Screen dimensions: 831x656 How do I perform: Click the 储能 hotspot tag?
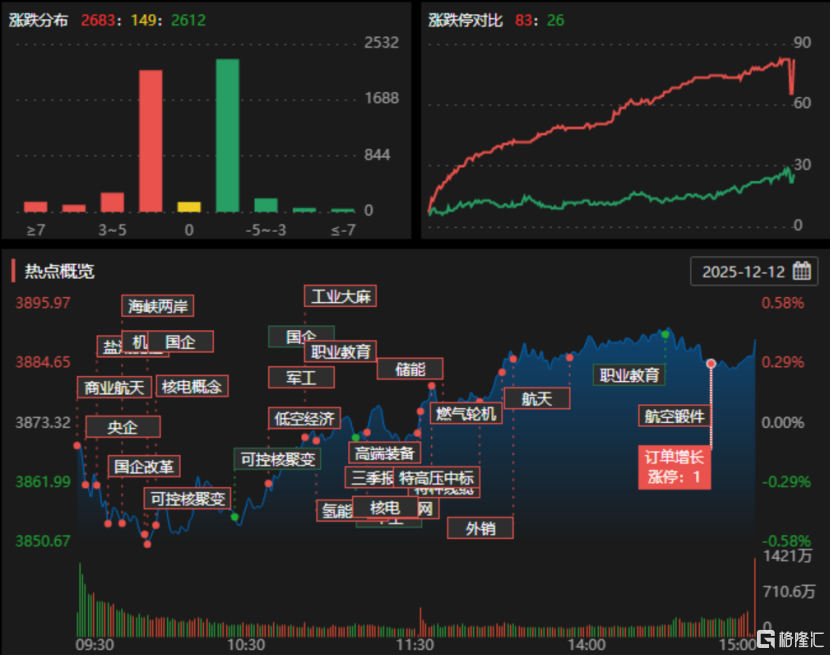410,368
